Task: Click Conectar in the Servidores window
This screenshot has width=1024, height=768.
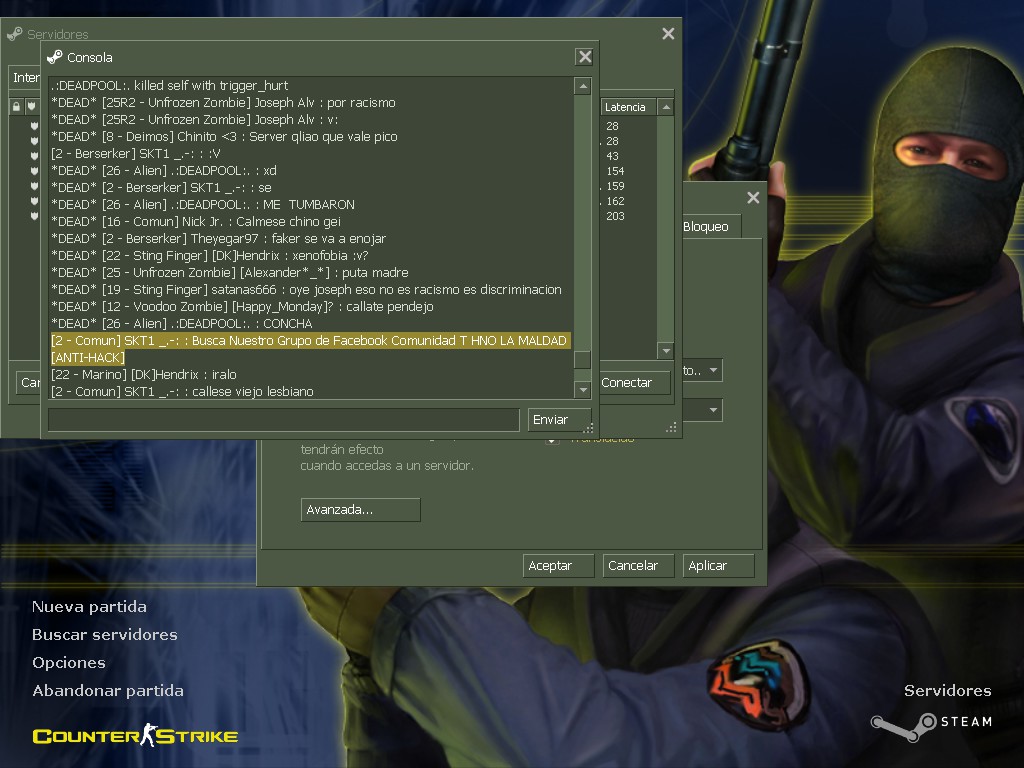Action: click(634, 383)
